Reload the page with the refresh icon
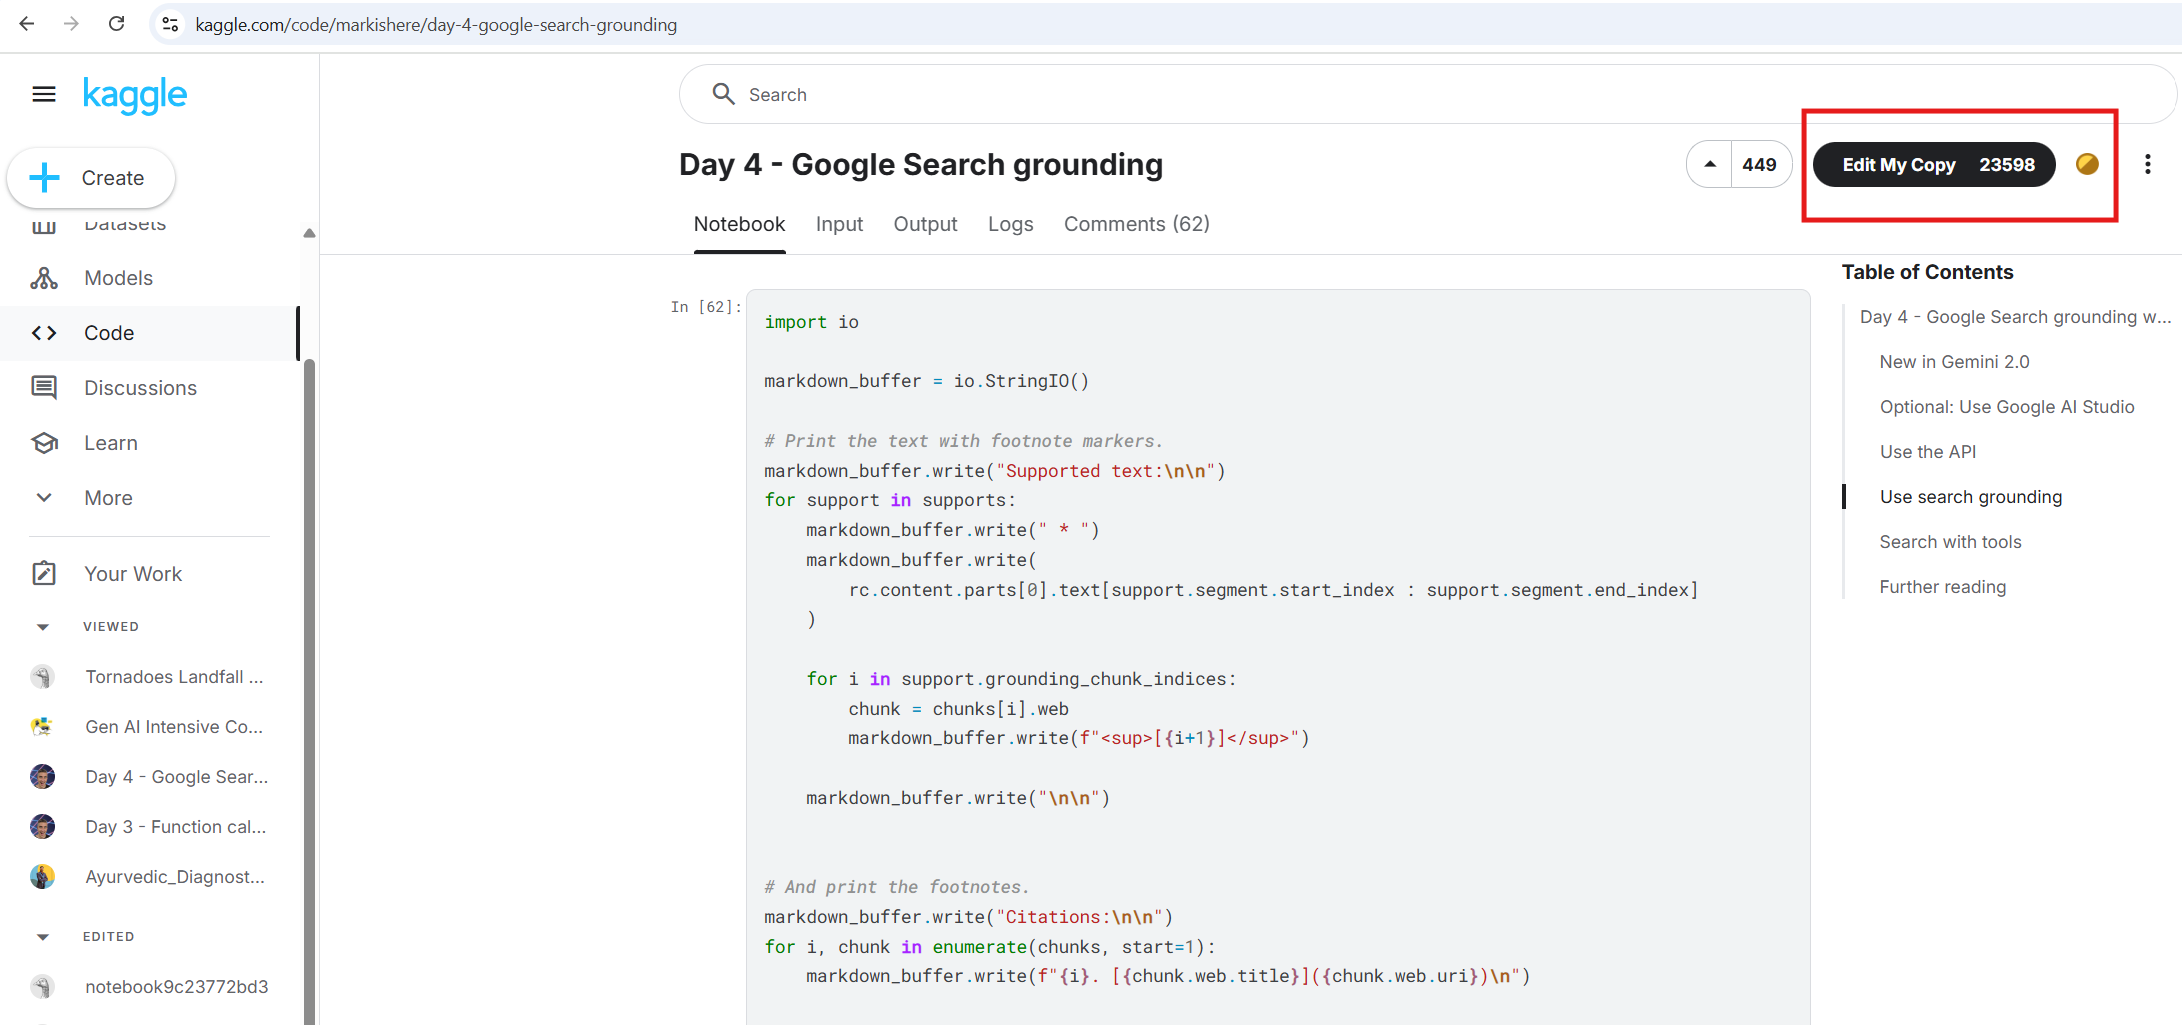The height and width of the screenshot is (1025, 2182). click(x=117, y=24)
